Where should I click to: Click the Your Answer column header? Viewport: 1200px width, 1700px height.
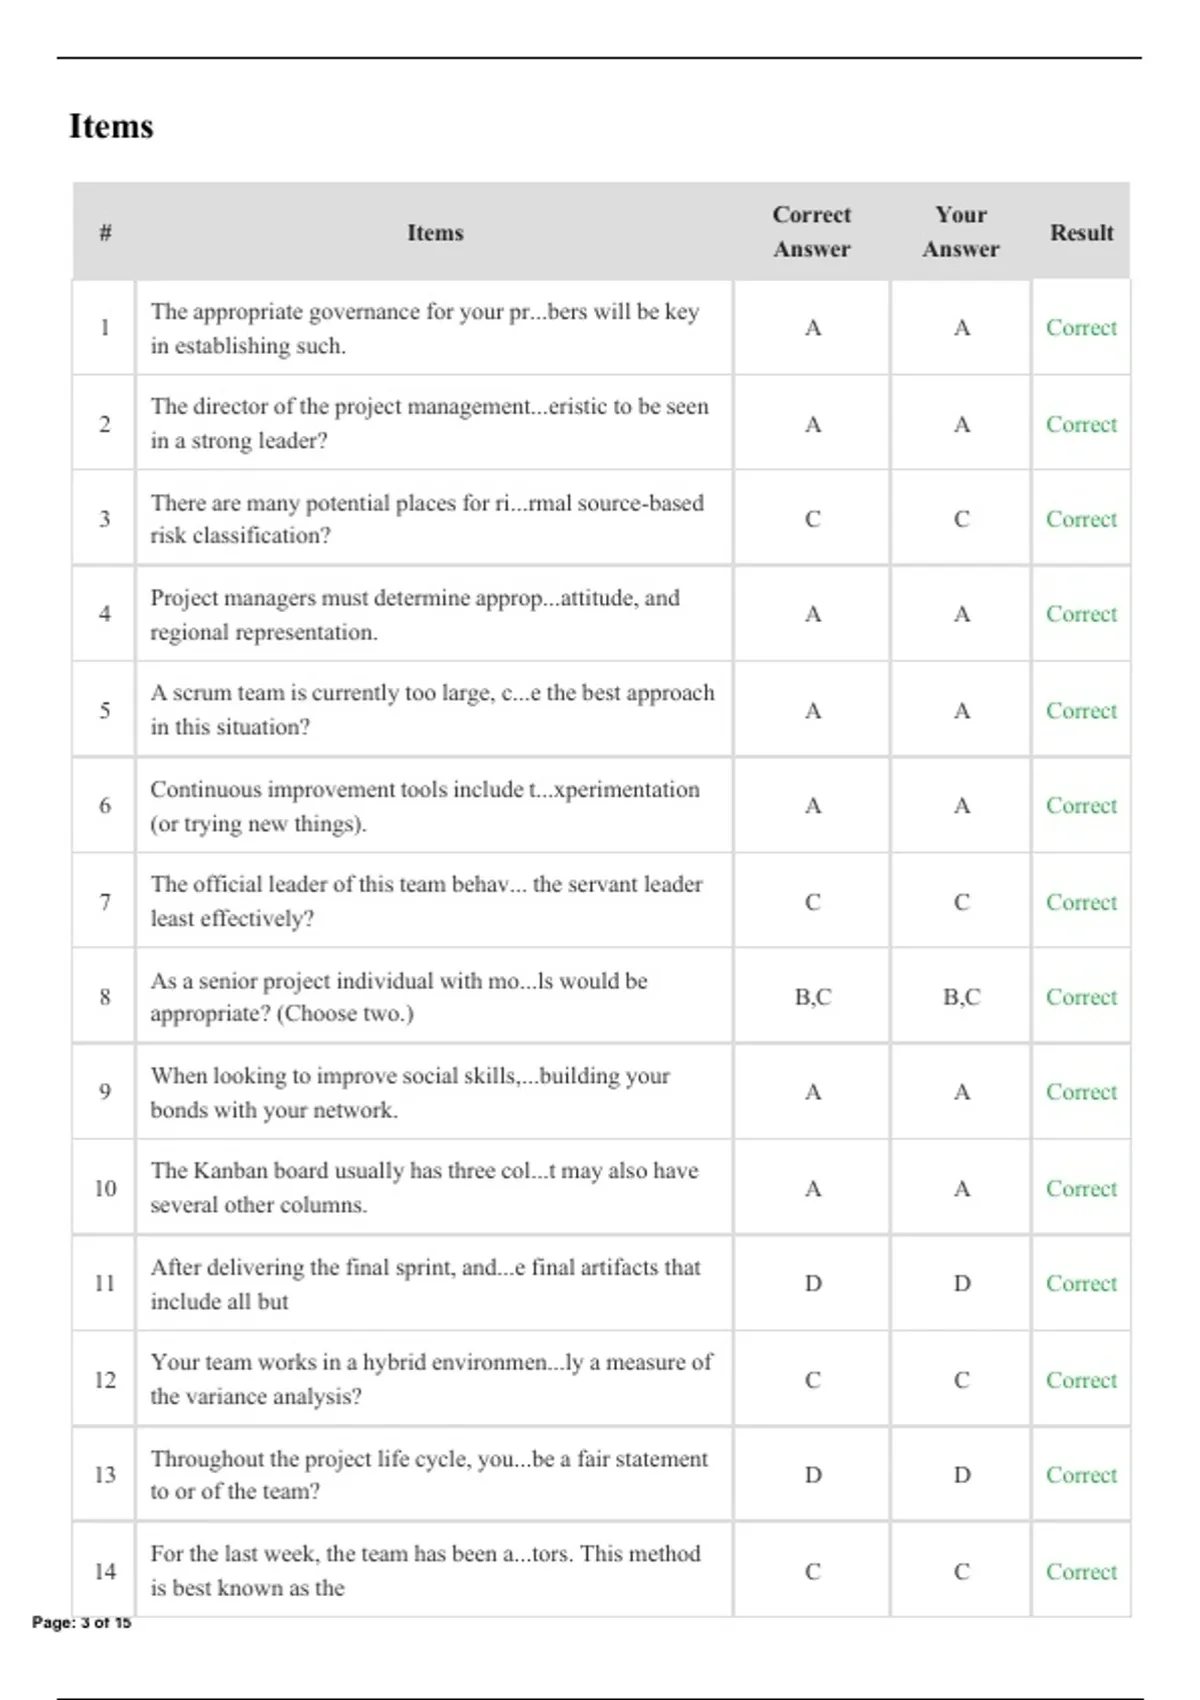960,232
